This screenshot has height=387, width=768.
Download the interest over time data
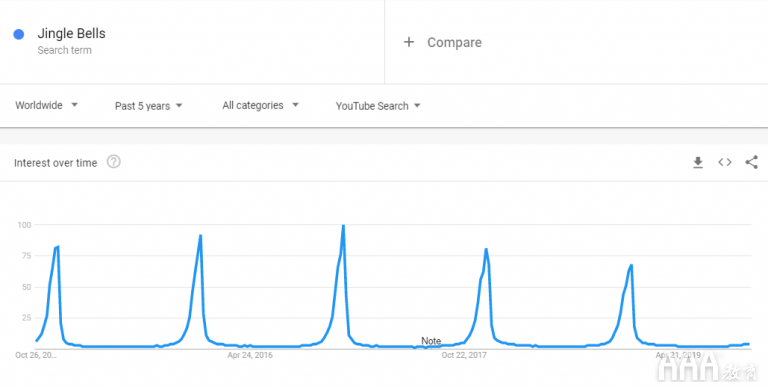698,163
